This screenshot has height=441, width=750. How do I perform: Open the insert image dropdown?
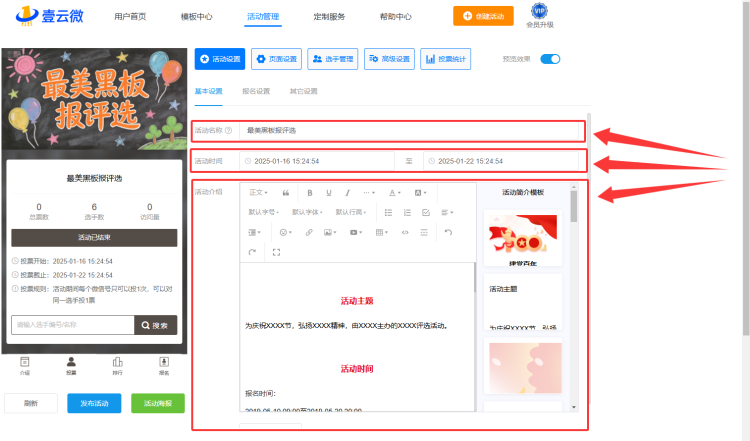330,232
